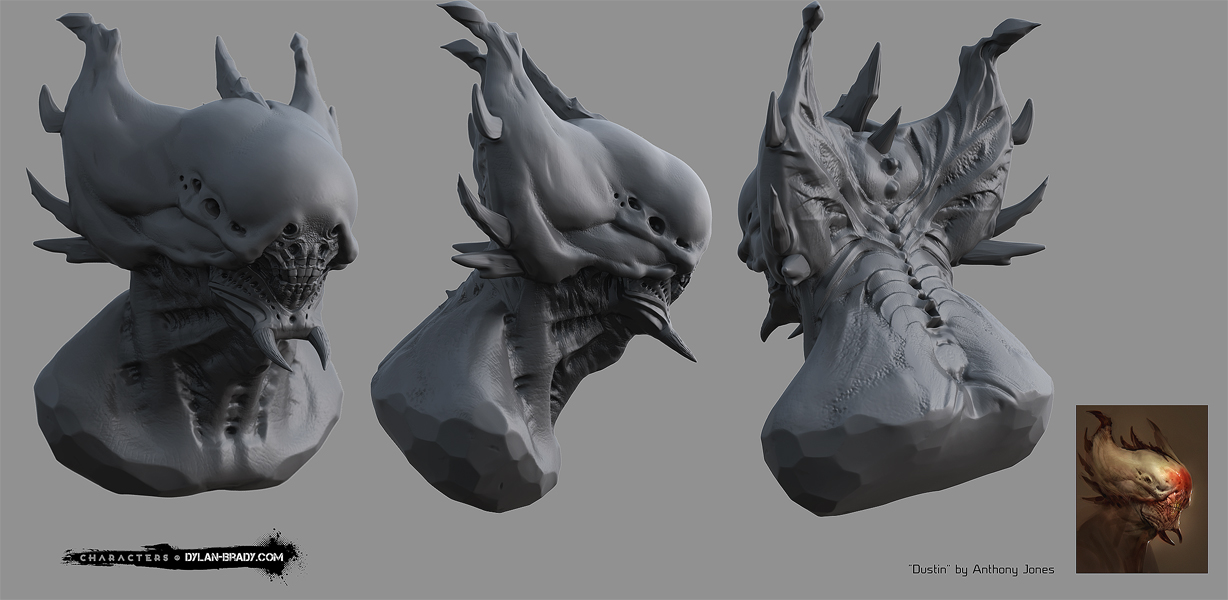Click the CHARACTERS label in the logo

pos(124,557)
